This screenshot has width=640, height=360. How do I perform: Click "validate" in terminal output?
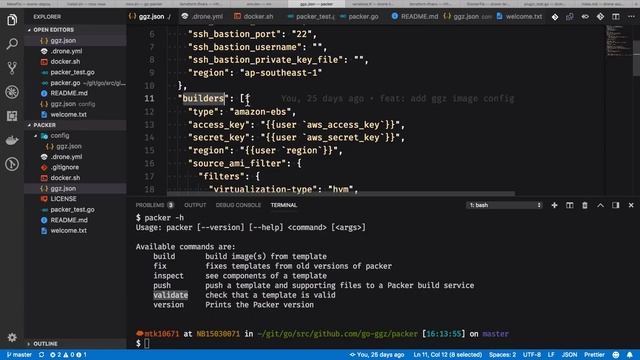tap(171, 295)
